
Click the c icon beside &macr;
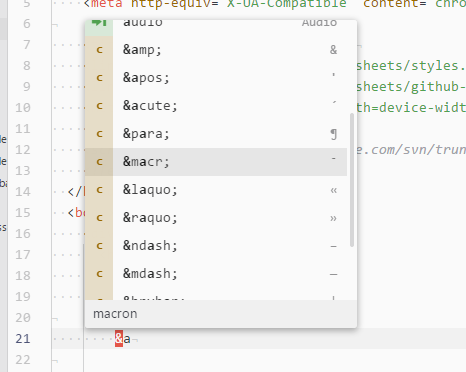pos(99,162)
